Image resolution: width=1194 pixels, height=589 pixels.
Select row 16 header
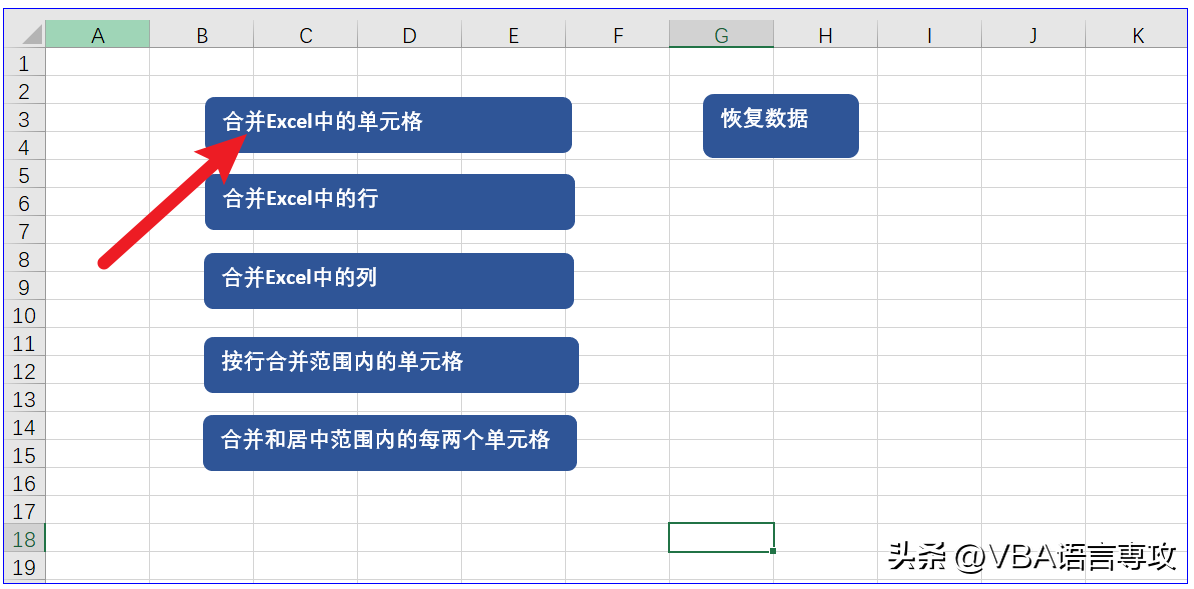point(25,482)
